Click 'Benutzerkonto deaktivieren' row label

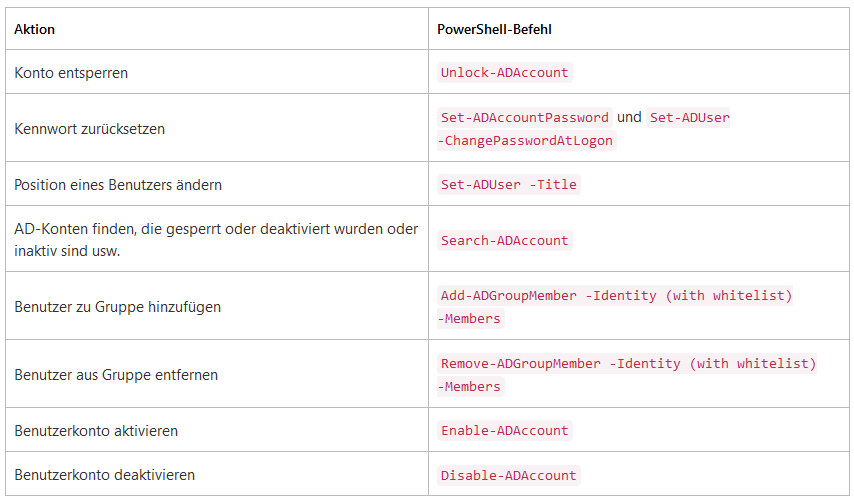(104, 475)
